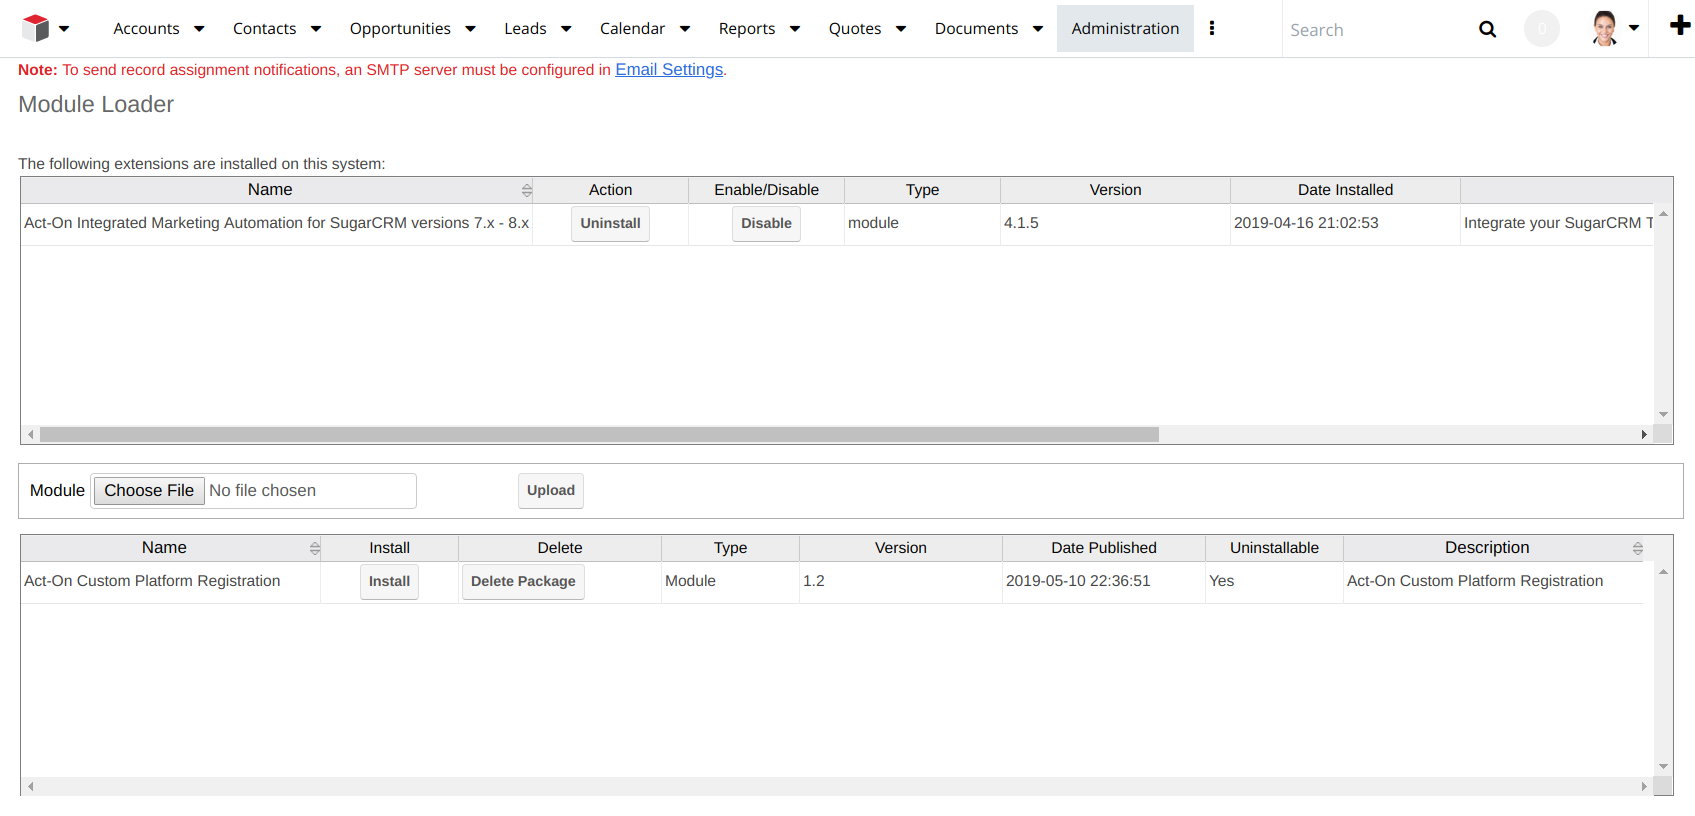Click the Date Published column header
Screen dimensions: 1695x816
tap(1103, 548)
